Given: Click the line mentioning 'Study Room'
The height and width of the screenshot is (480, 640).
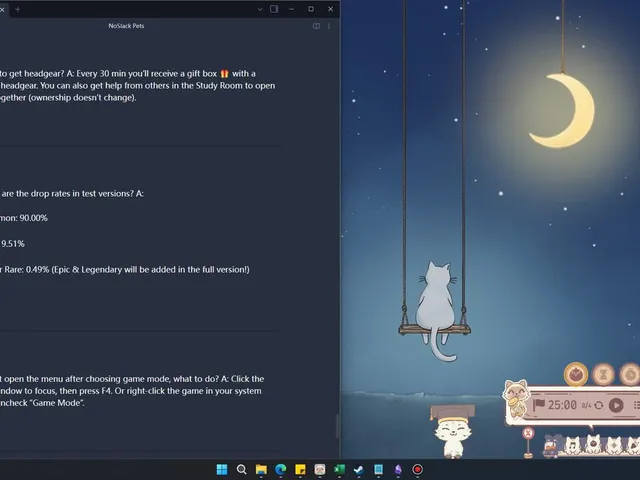Looking at the screenshot, I should pos(138,86).
